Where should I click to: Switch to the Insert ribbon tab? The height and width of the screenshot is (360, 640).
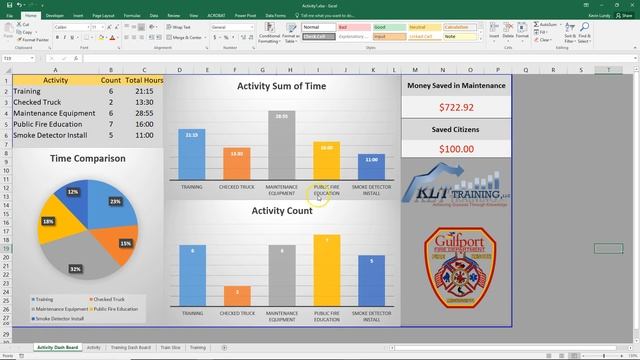pos(78,16)
